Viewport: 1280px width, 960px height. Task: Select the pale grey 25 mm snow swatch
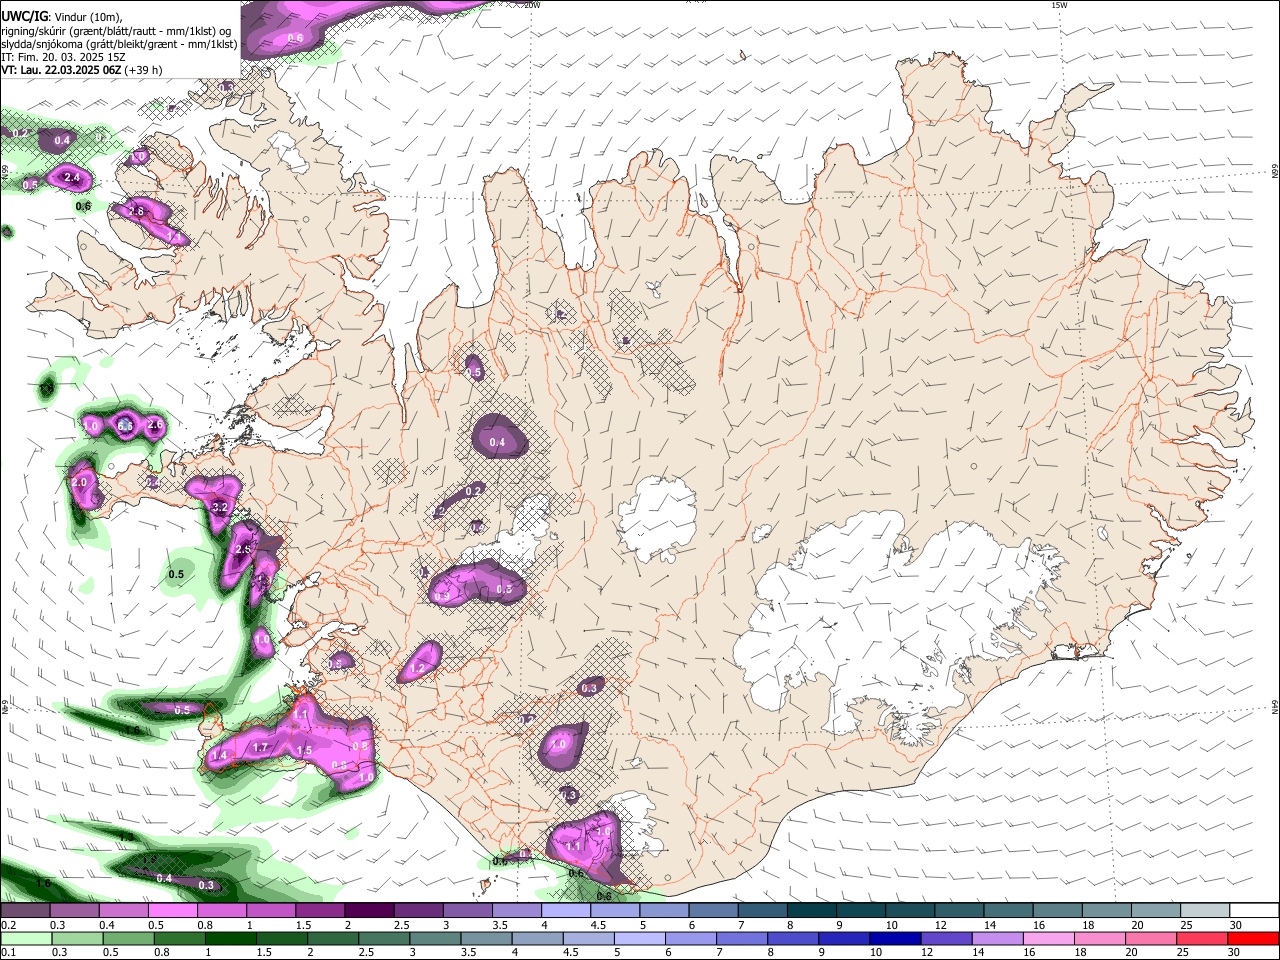[x=1206, y=911]
